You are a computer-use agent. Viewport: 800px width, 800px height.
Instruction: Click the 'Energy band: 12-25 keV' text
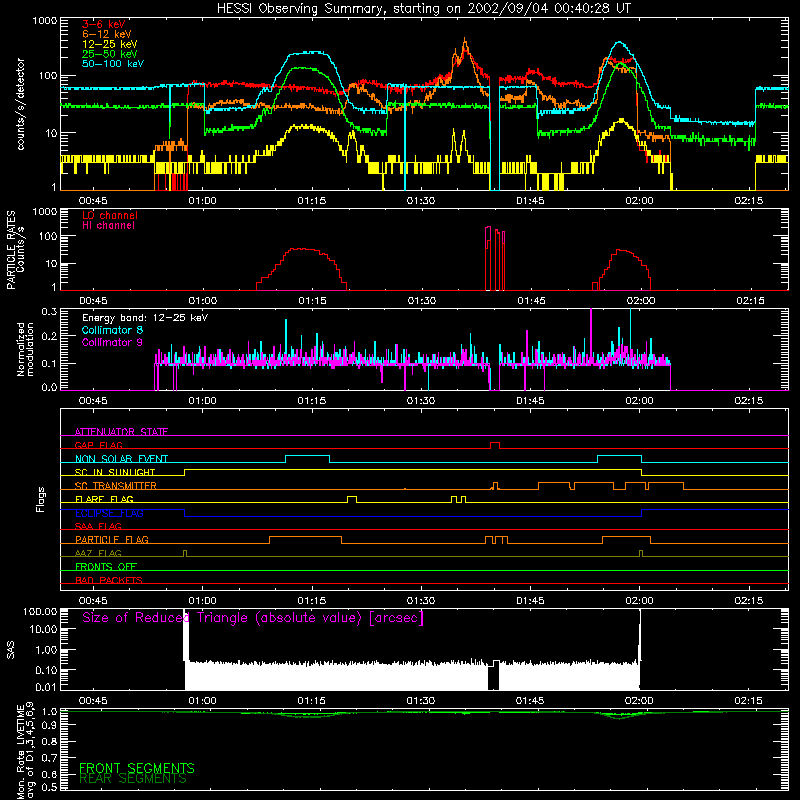click(145, 318)
